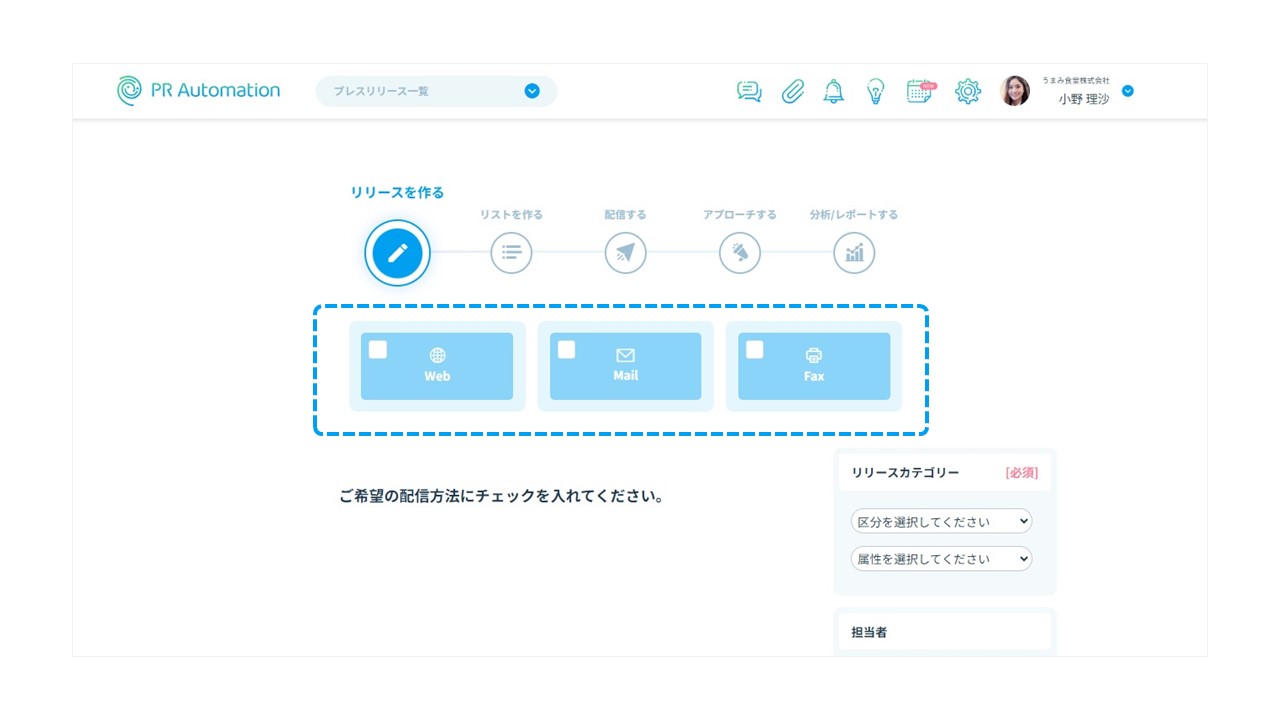Open the calendar icon
This screenshot has width=1280, height=720.
coord(920,91)
